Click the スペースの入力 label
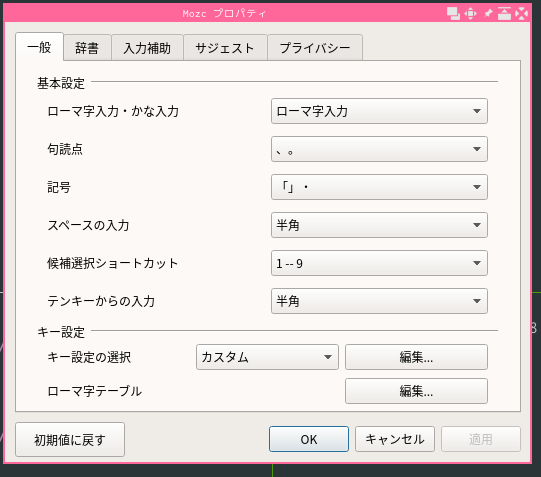The image size is (541, 477). 88,225
